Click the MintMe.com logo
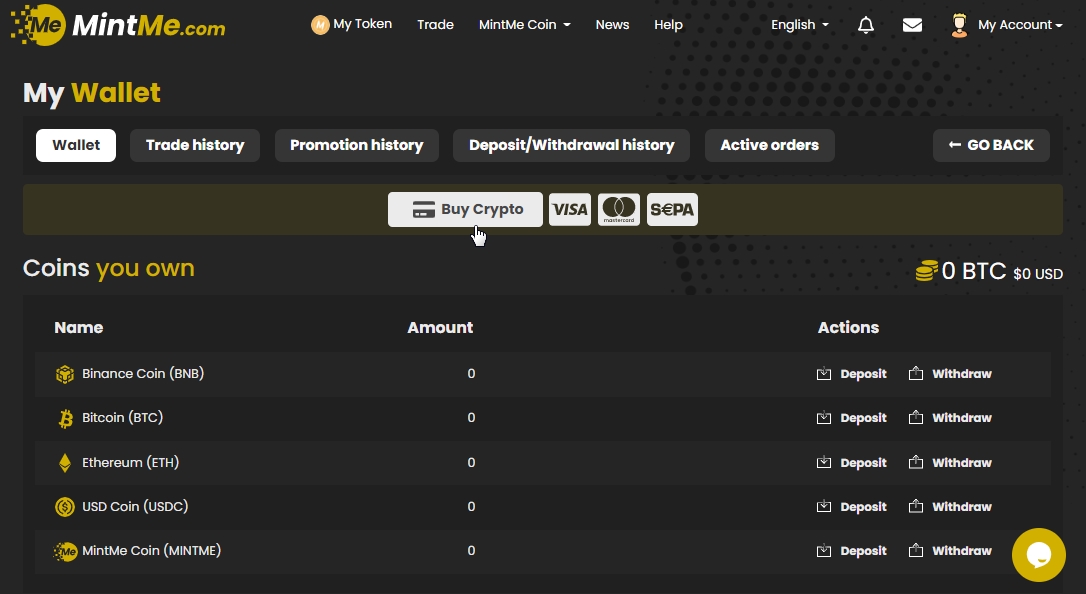The image size is (1086, 594). pyautogui.click(x=118, y=25)
